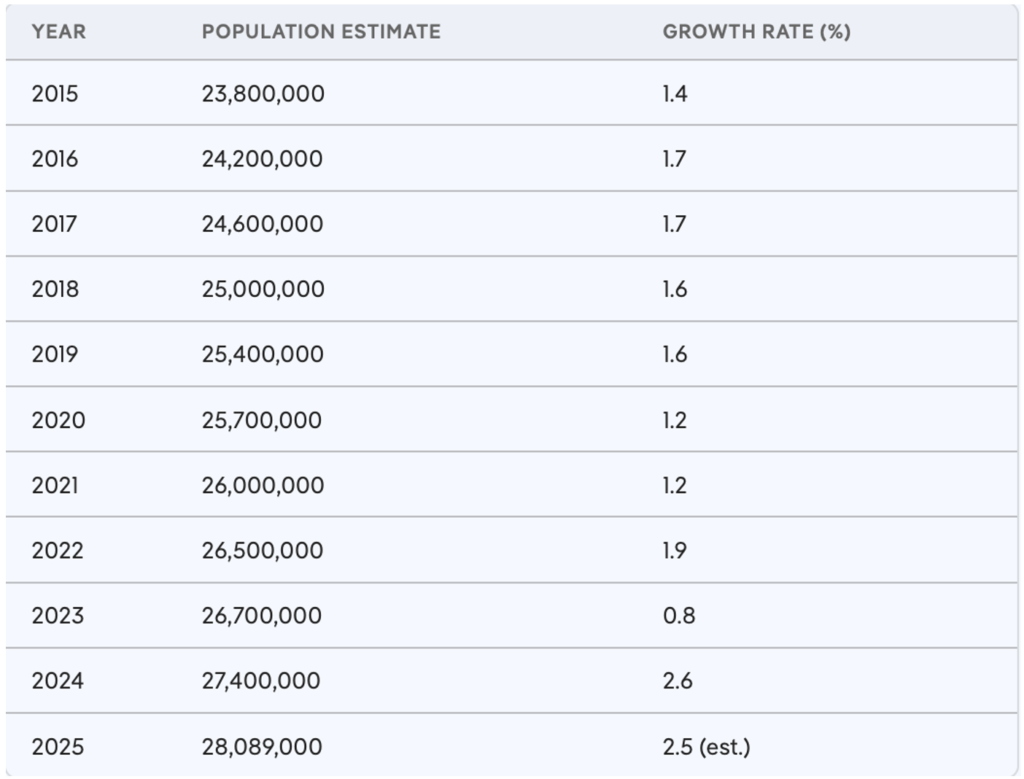The image size is (1024, 779).
Task: Select the 0.8 growth rate cell
Action: (x=679, y=616)
